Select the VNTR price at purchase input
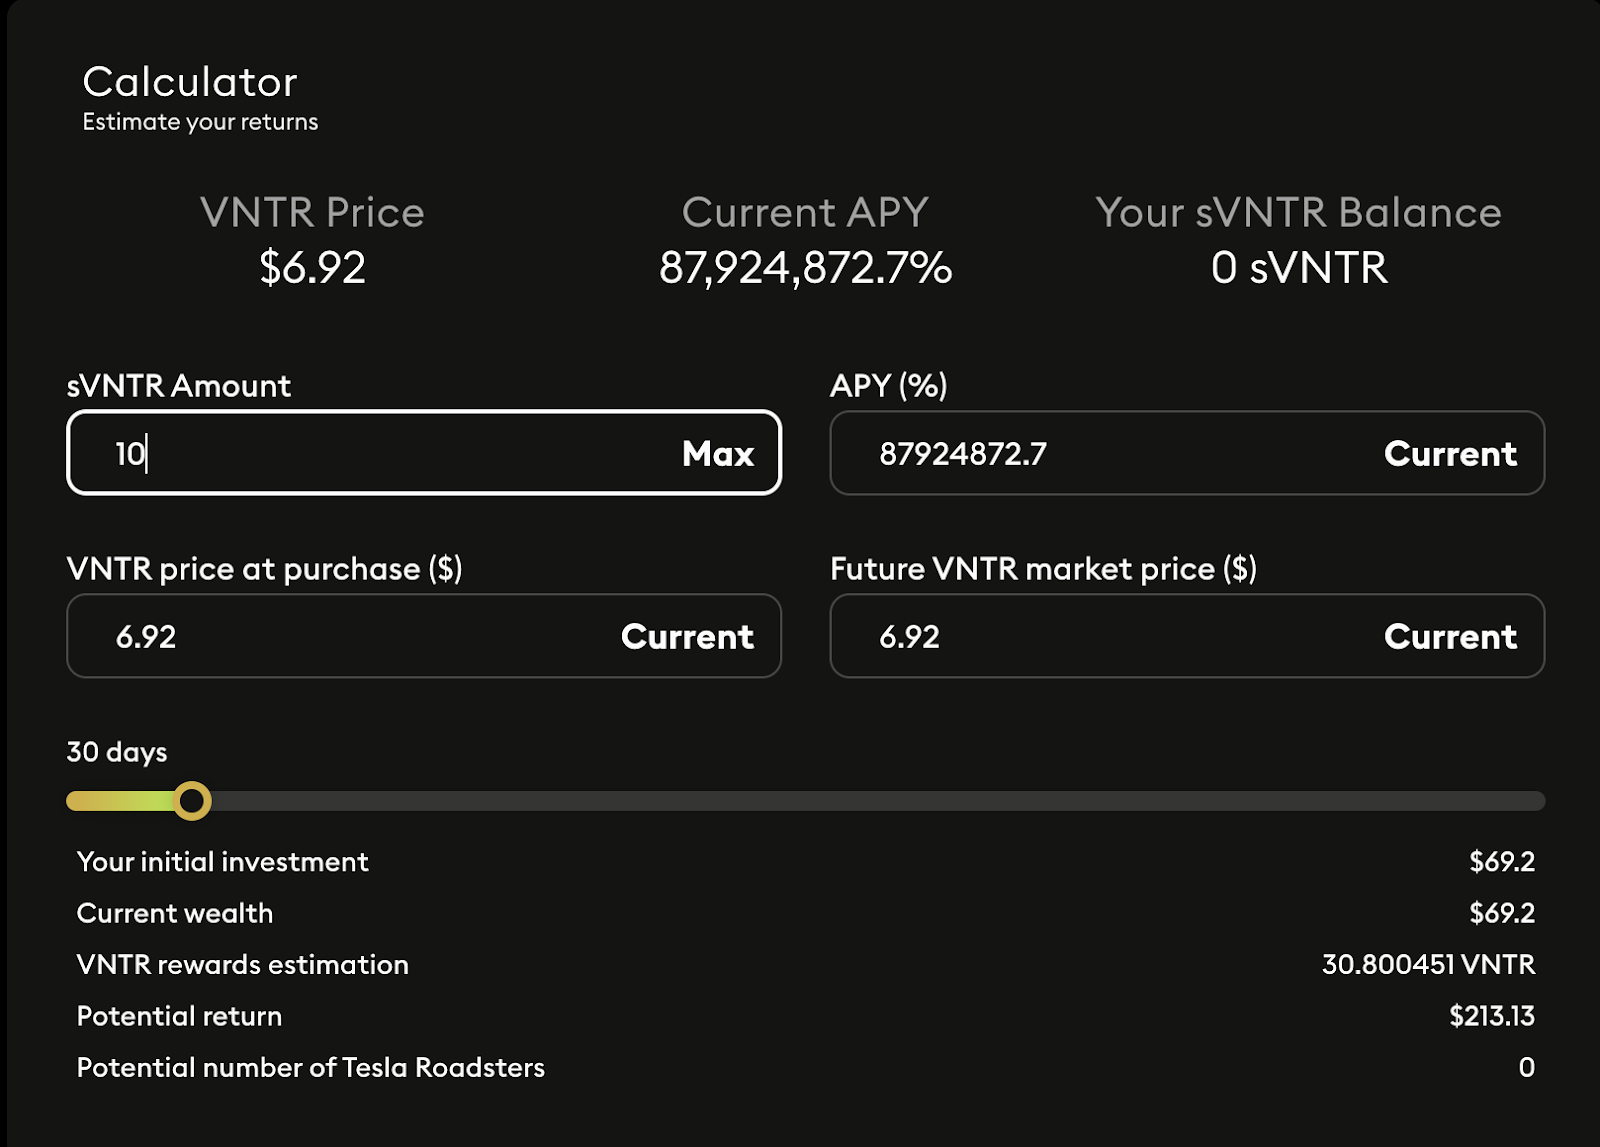 tap(340, 637)
